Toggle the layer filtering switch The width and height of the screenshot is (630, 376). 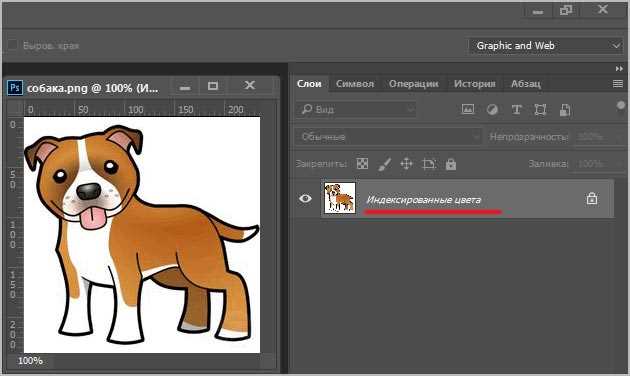coord(621,106)
